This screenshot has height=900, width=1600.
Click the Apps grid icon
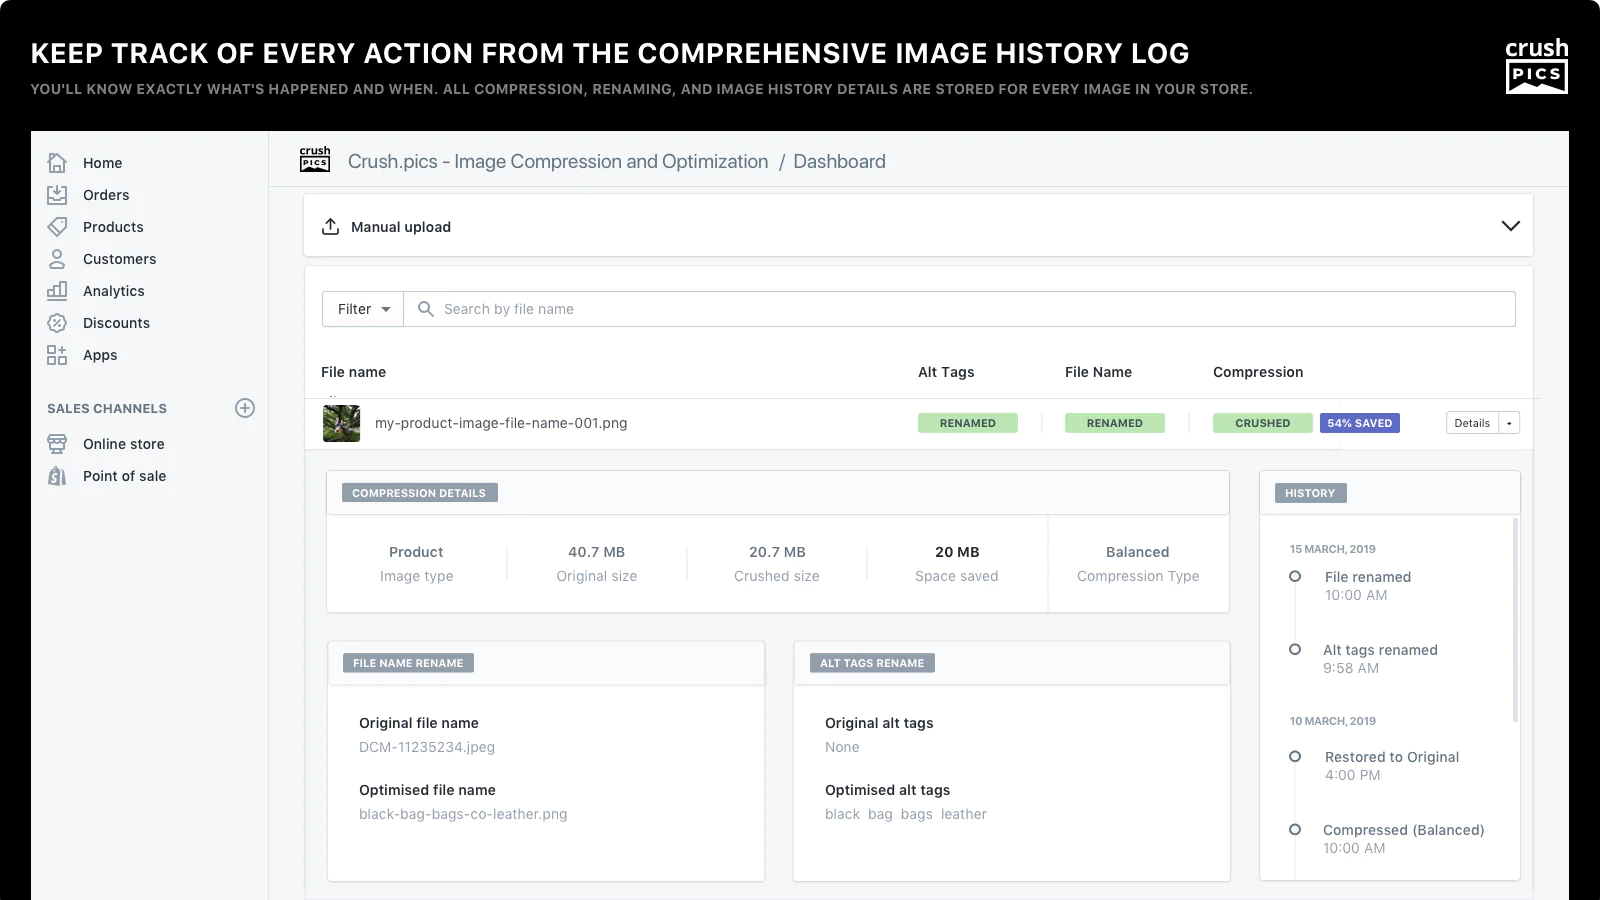[x=57, y=355]
